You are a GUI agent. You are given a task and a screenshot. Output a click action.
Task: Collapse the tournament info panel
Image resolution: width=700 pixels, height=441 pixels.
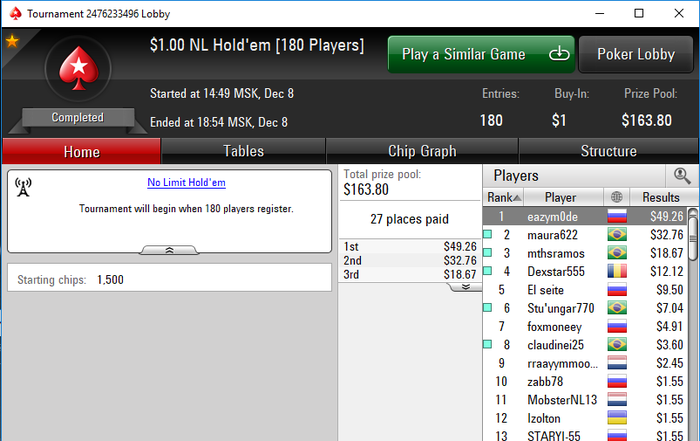pyautogui.click(x=169, y=250)
